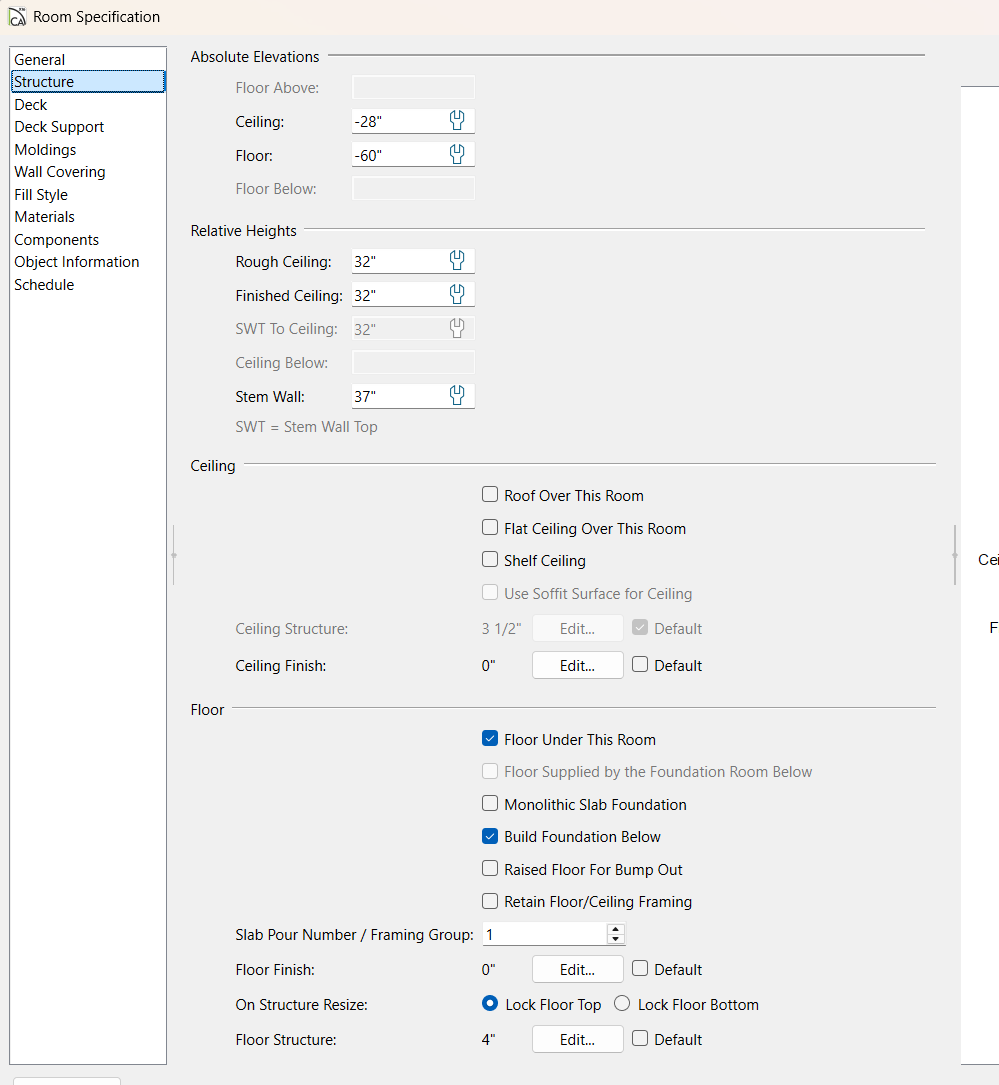Viewport: 999px width, 1085px height.
Task: Decrease Slab Pour Number with down arrow
Action: click(x=615, y=940)
